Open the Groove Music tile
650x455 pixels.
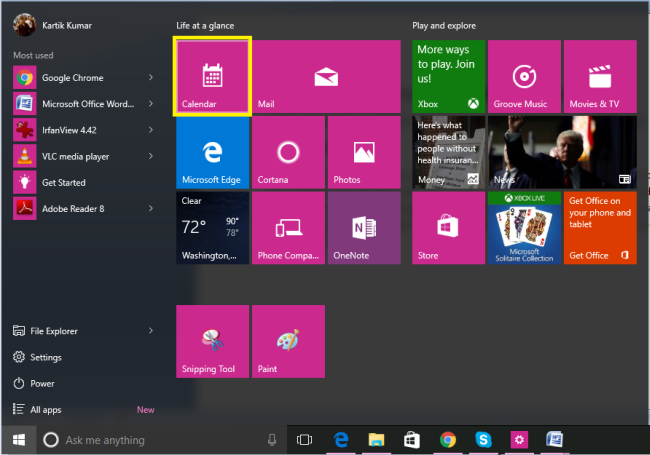point(524,76)
